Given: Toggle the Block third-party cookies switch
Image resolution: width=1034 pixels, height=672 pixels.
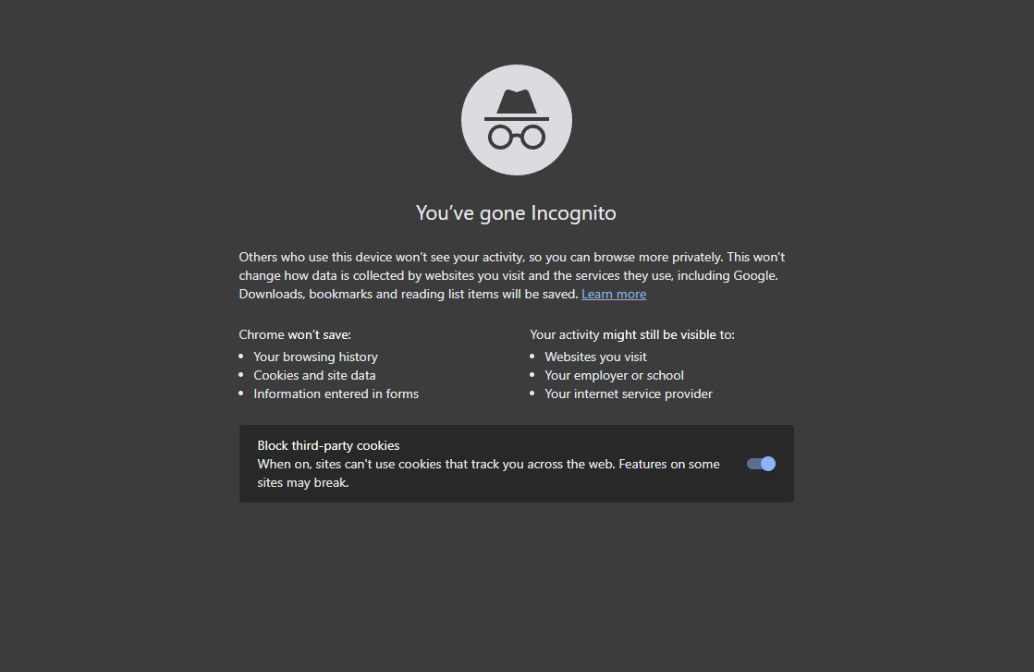Looking at the screenshot, I should 761,464.
